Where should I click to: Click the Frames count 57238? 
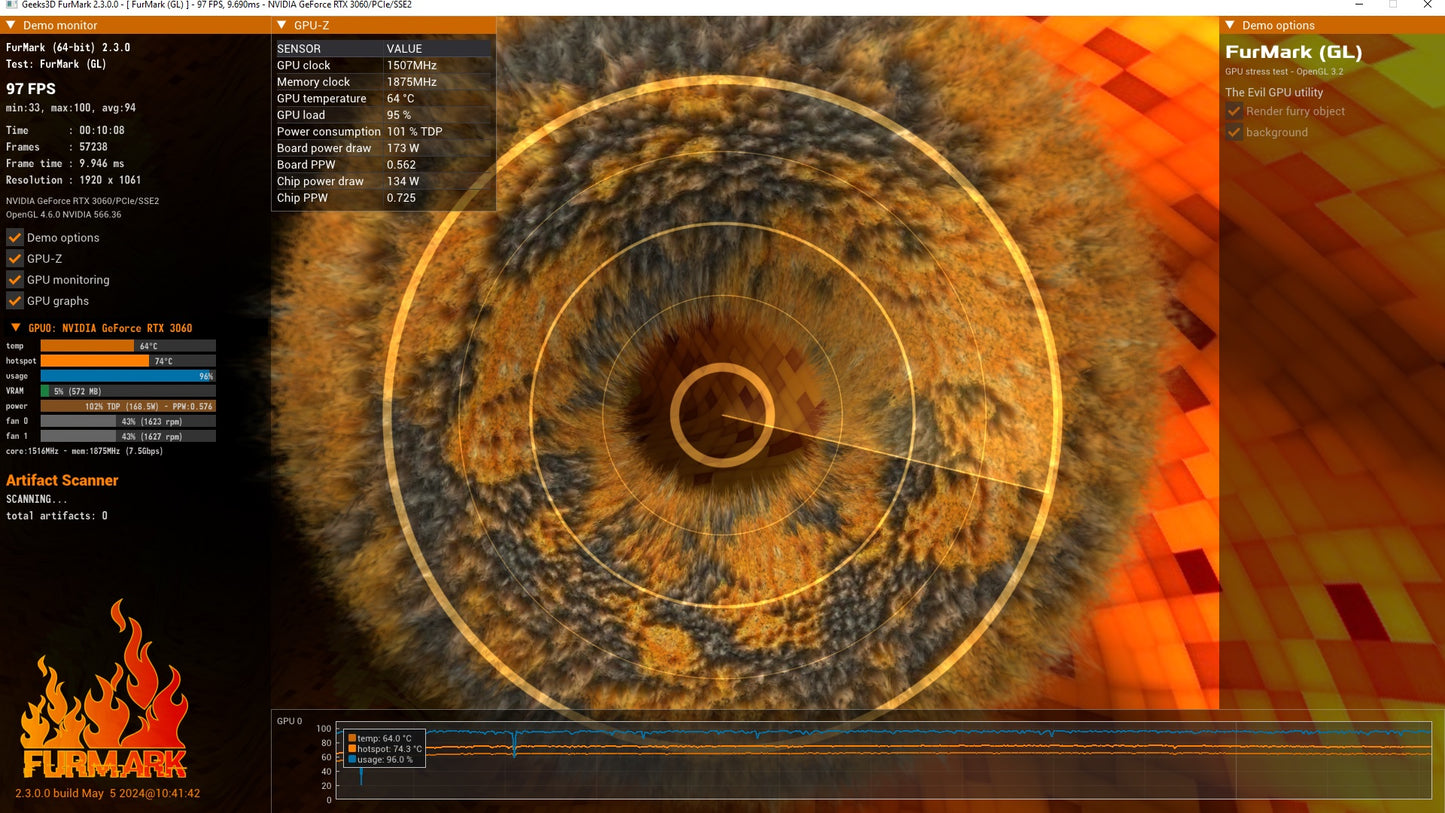click(x=93, y=147)
